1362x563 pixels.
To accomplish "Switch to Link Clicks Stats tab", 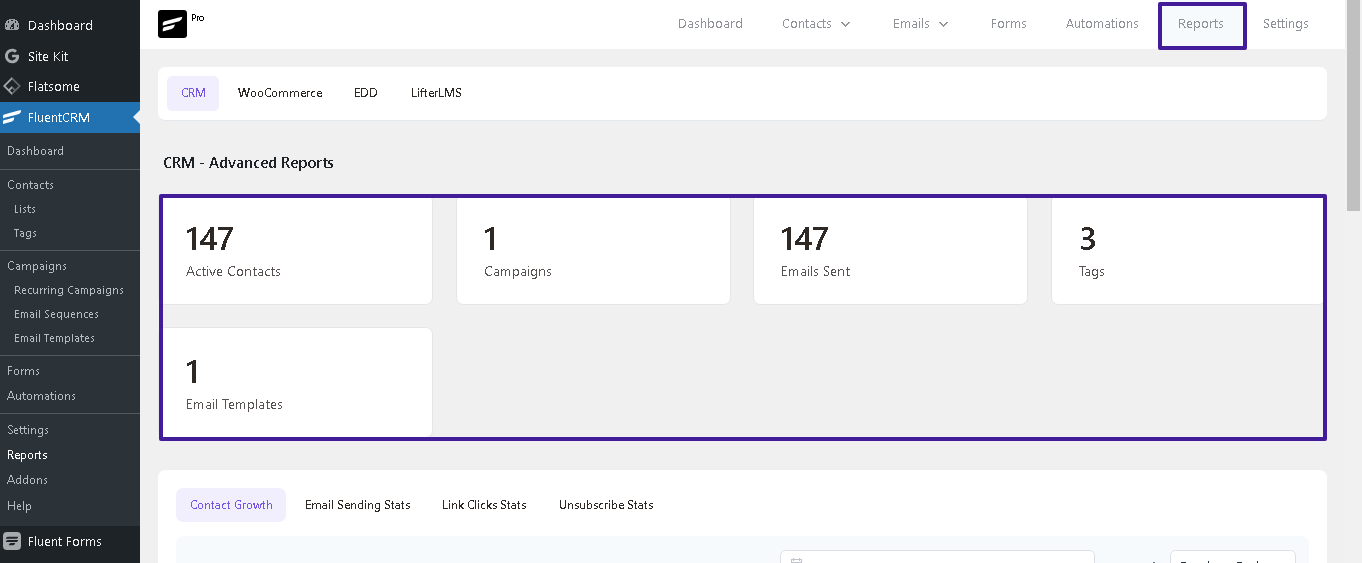I will [x=484, y=505].
